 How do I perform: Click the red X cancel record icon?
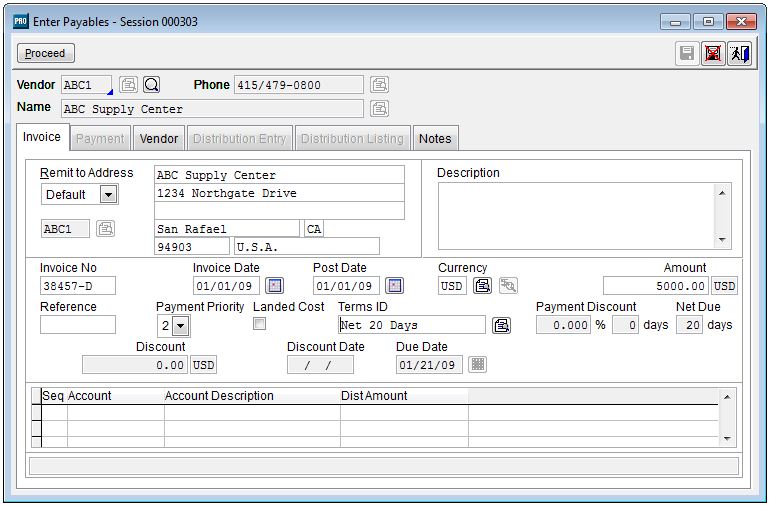713,53
